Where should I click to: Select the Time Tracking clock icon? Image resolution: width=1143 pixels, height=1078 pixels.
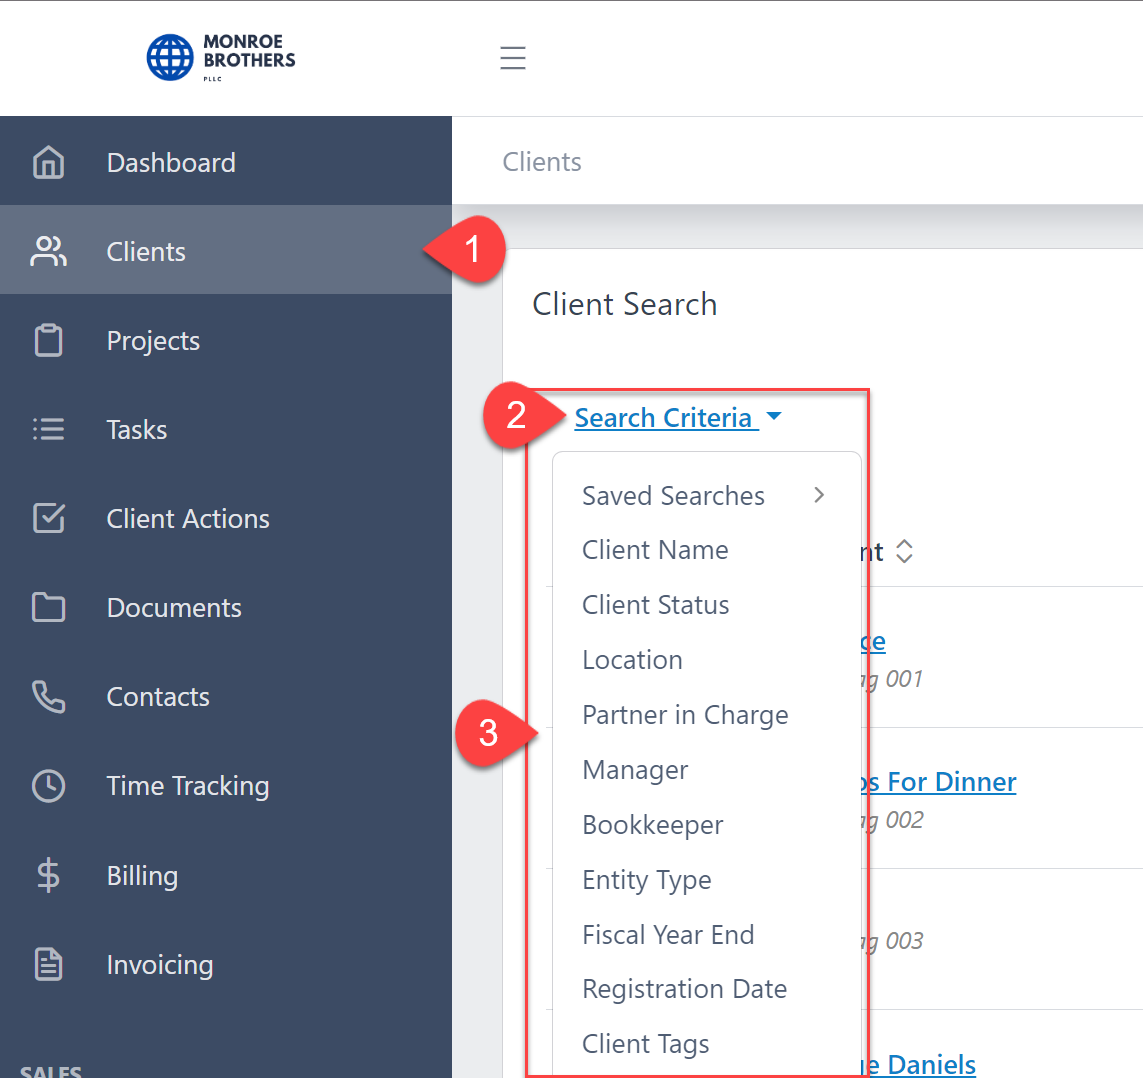tap(48, 786)
